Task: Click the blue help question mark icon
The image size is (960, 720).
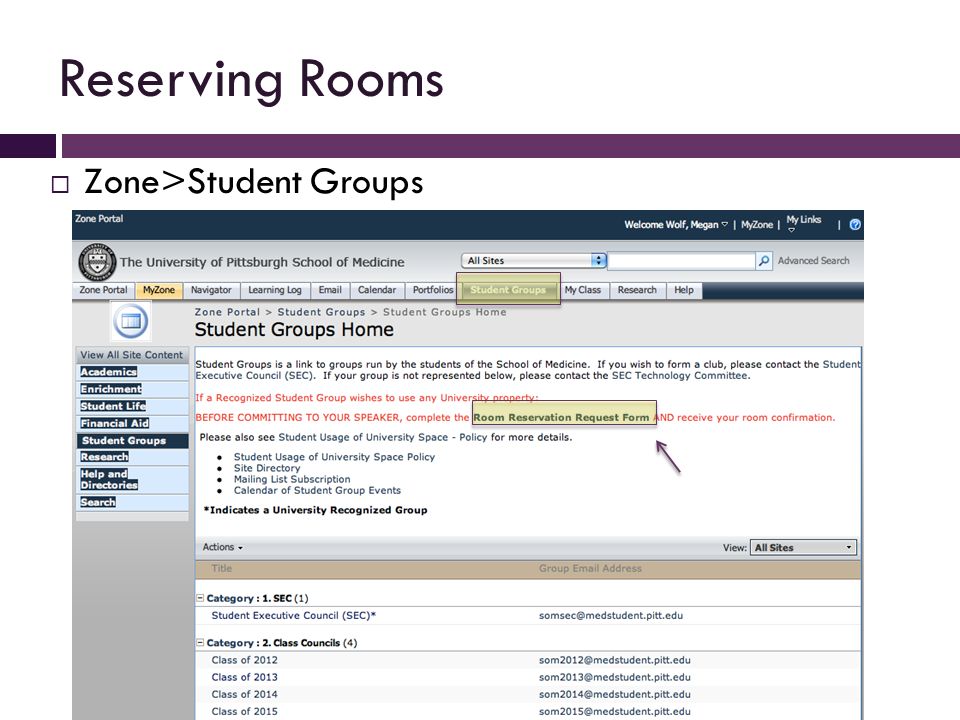Action: (x=855, y=225)
